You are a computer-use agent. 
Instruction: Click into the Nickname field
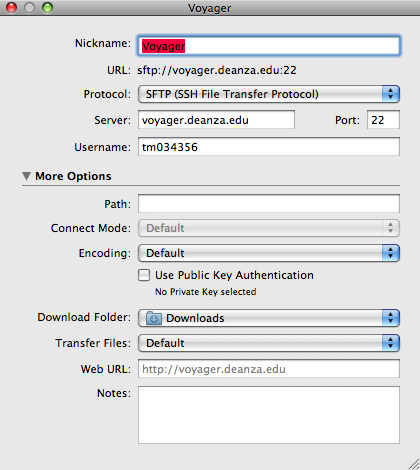coord(269,46)
